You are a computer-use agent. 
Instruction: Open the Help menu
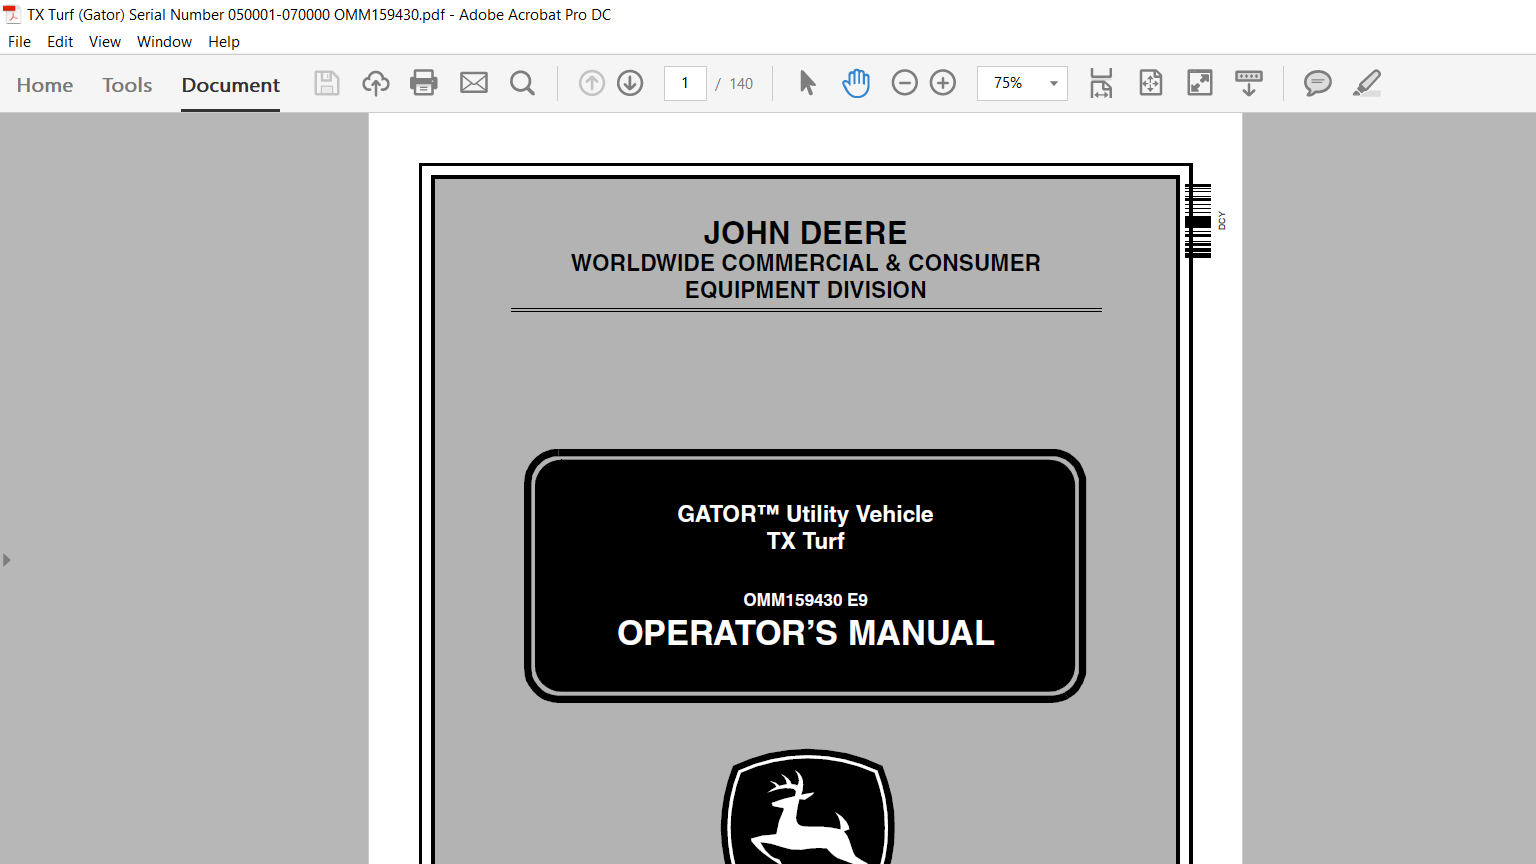[224, 42]
